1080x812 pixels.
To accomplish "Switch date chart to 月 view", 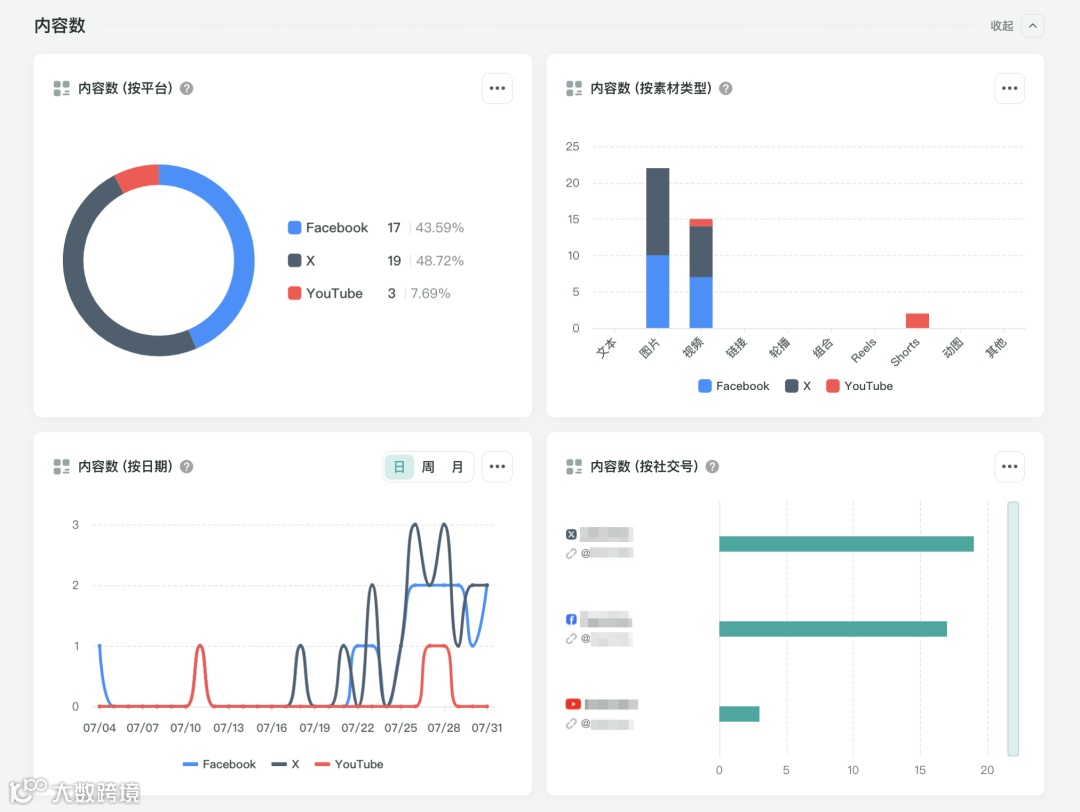I will (x=457, y=467).
